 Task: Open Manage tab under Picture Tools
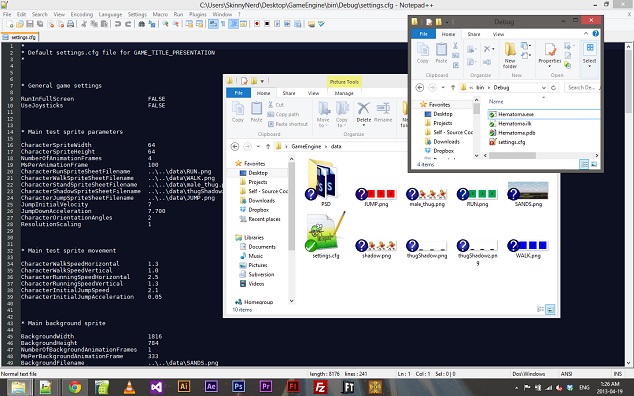point(344,93)
